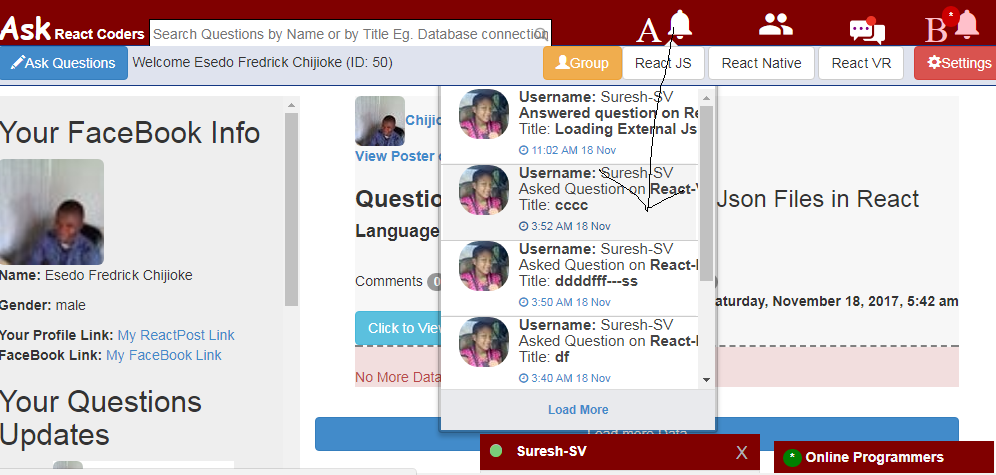Focus the Search Questions input field
The width and height of the screenshot is (996, 475).
click(x=350, y=34)
